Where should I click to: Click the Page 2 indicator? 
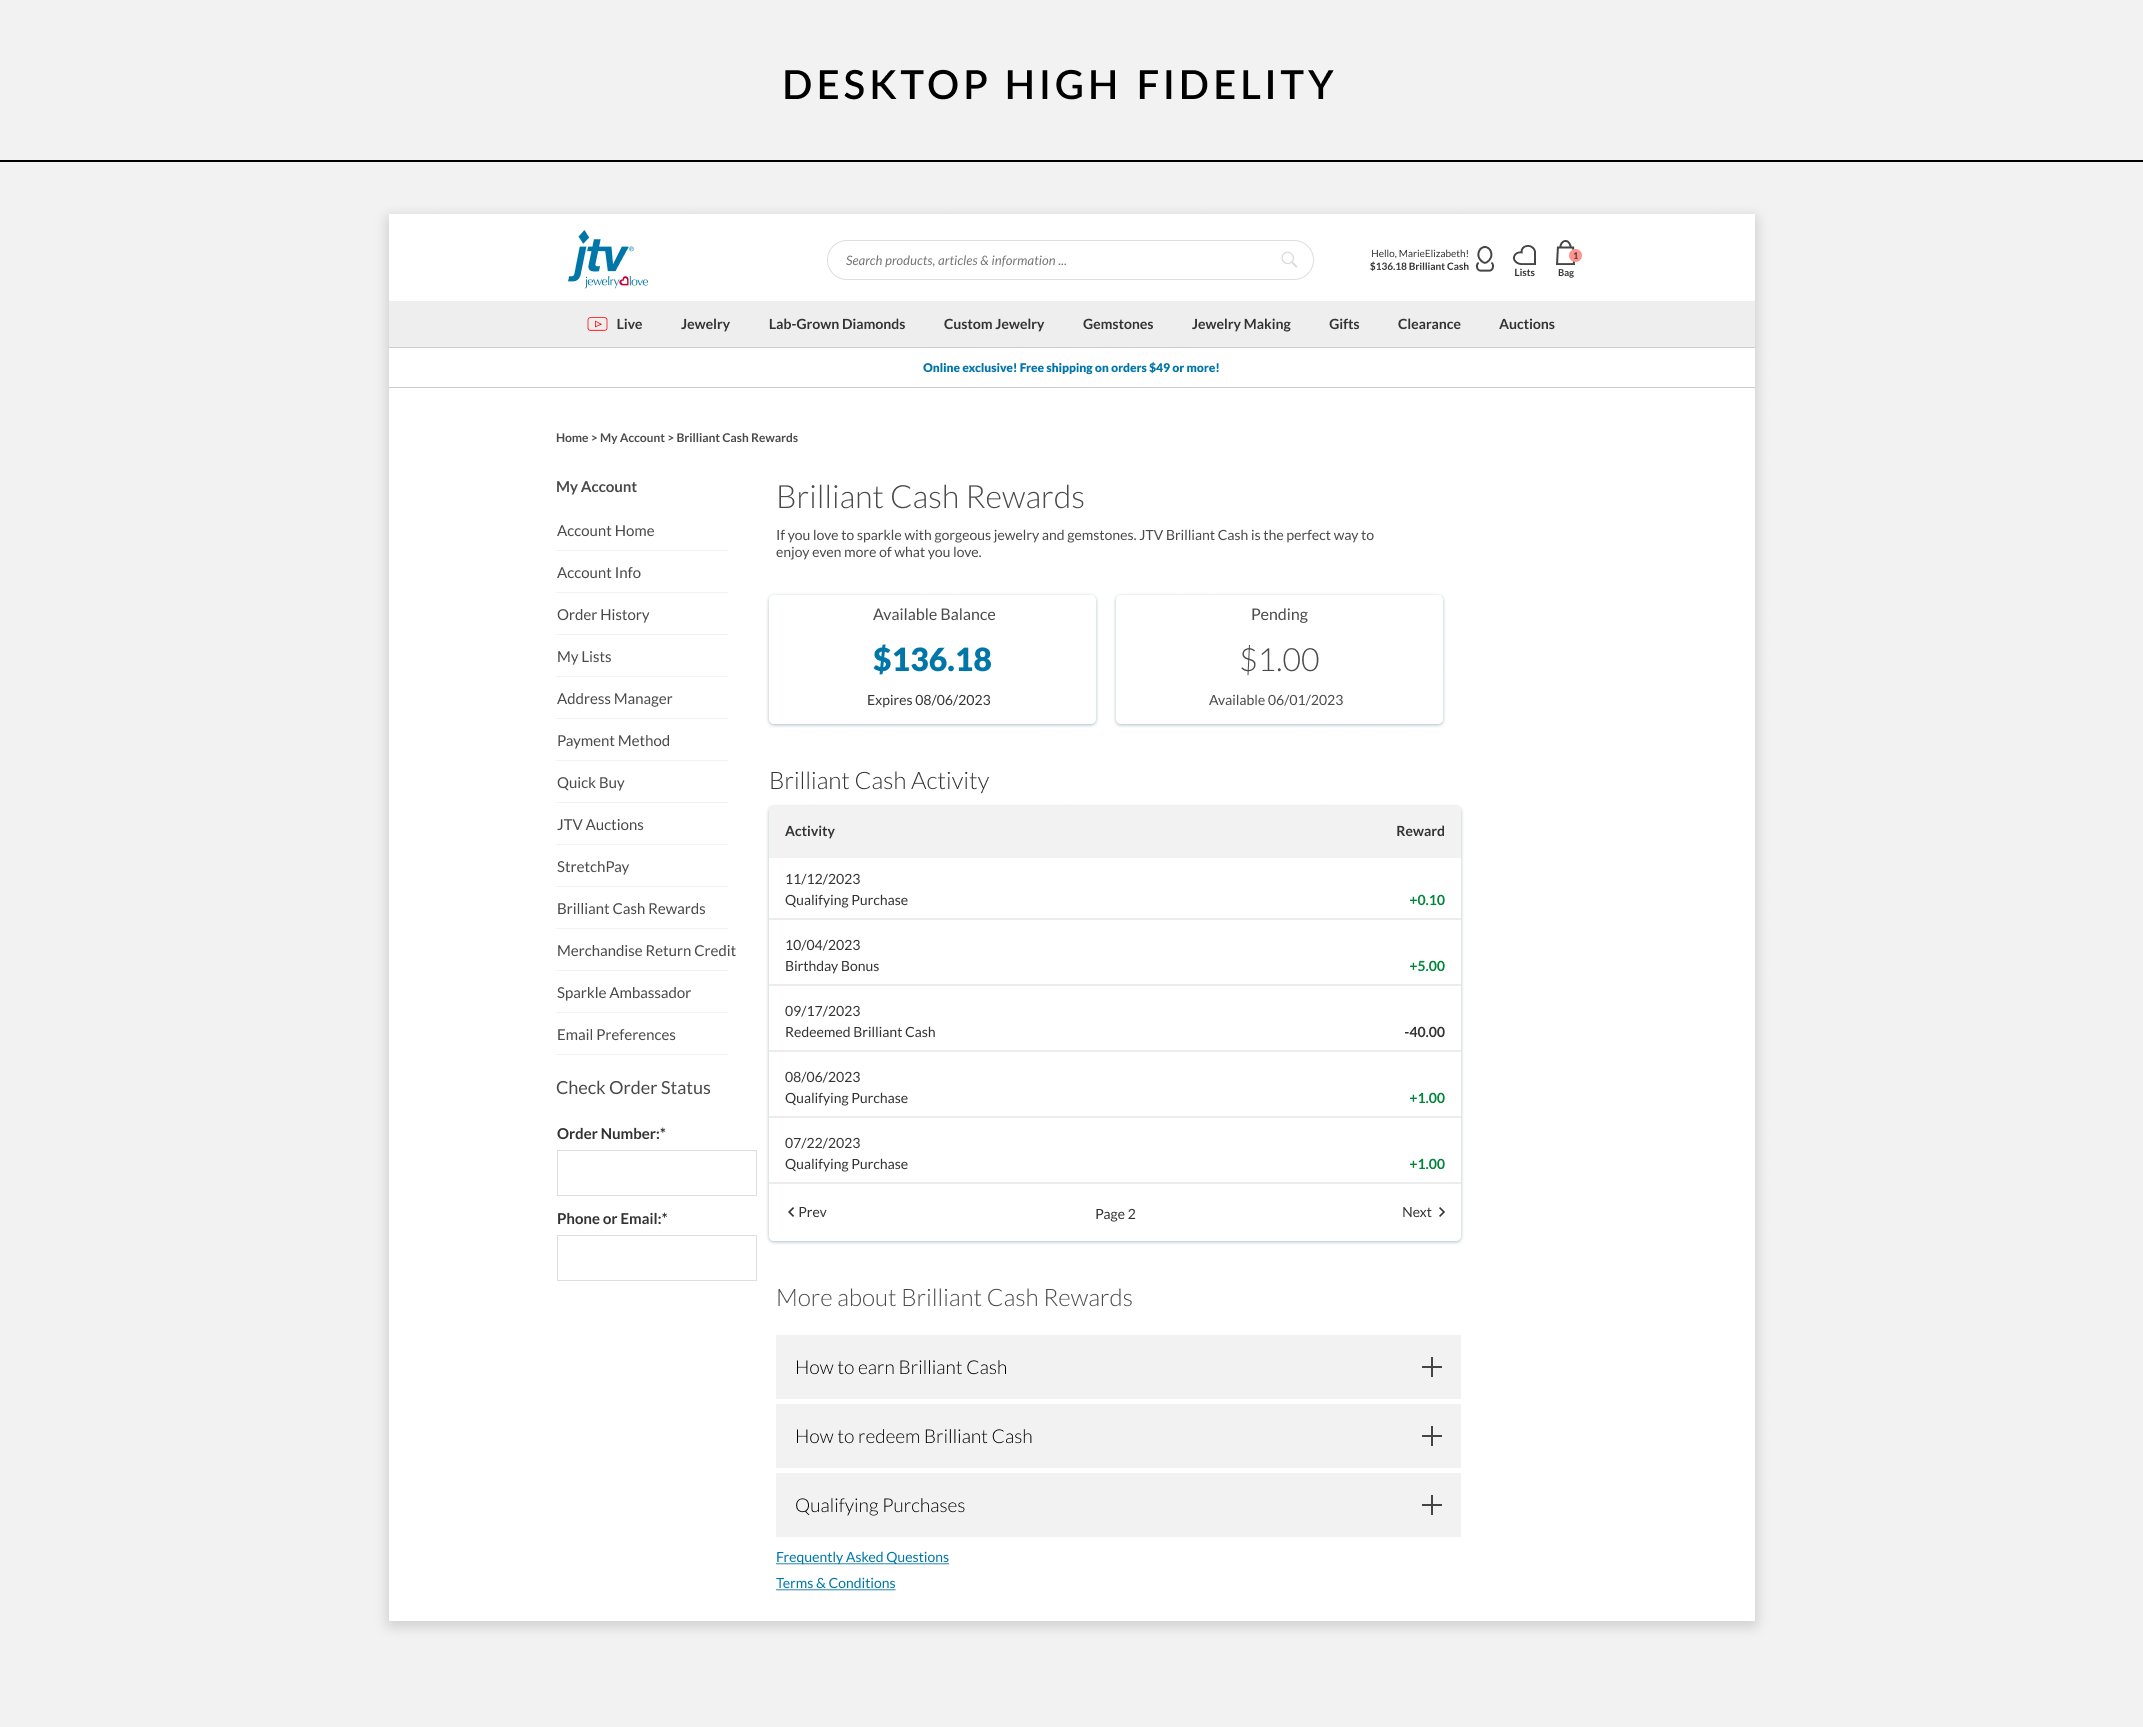[x=1114, y=1214]
